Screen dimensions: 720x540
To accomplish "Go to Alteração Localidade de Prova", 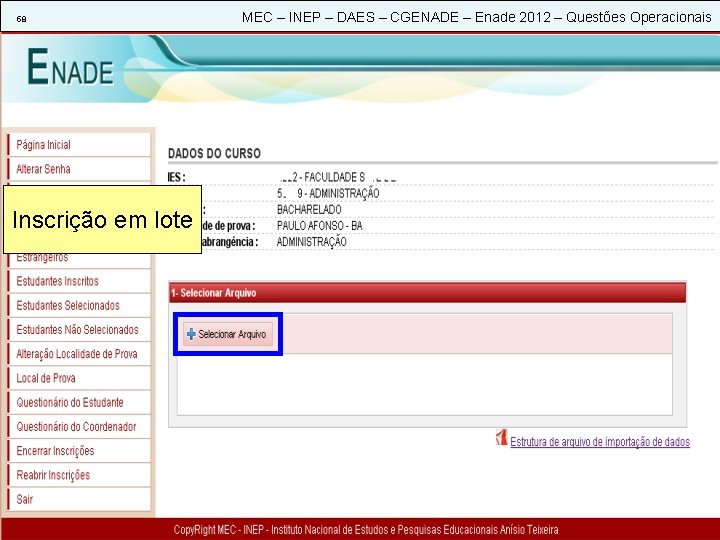I will click(79, 354).
